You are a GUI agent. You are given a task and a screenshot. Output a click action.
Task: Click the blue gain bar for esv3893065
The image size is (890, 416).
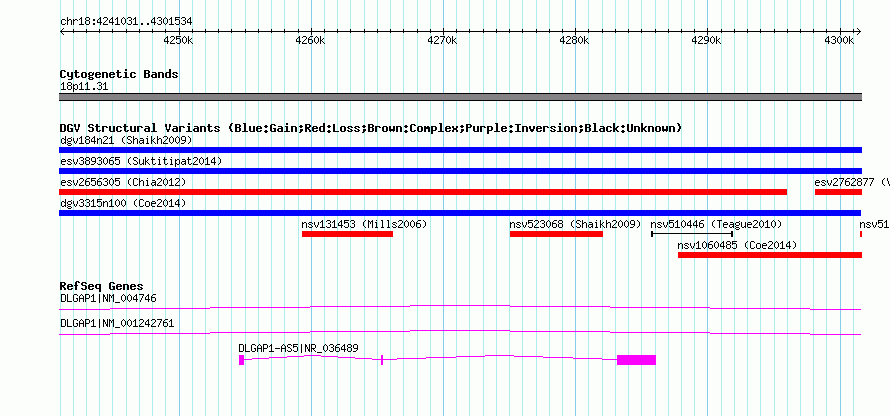pos(460,171)
